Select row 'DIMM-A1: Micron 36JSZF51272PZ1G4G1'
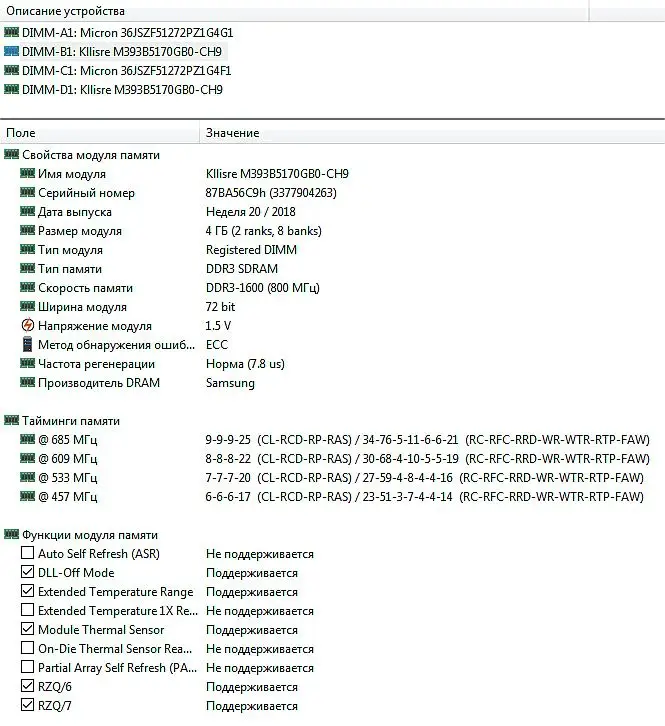The image size is (665, 726). coord(127,32)
